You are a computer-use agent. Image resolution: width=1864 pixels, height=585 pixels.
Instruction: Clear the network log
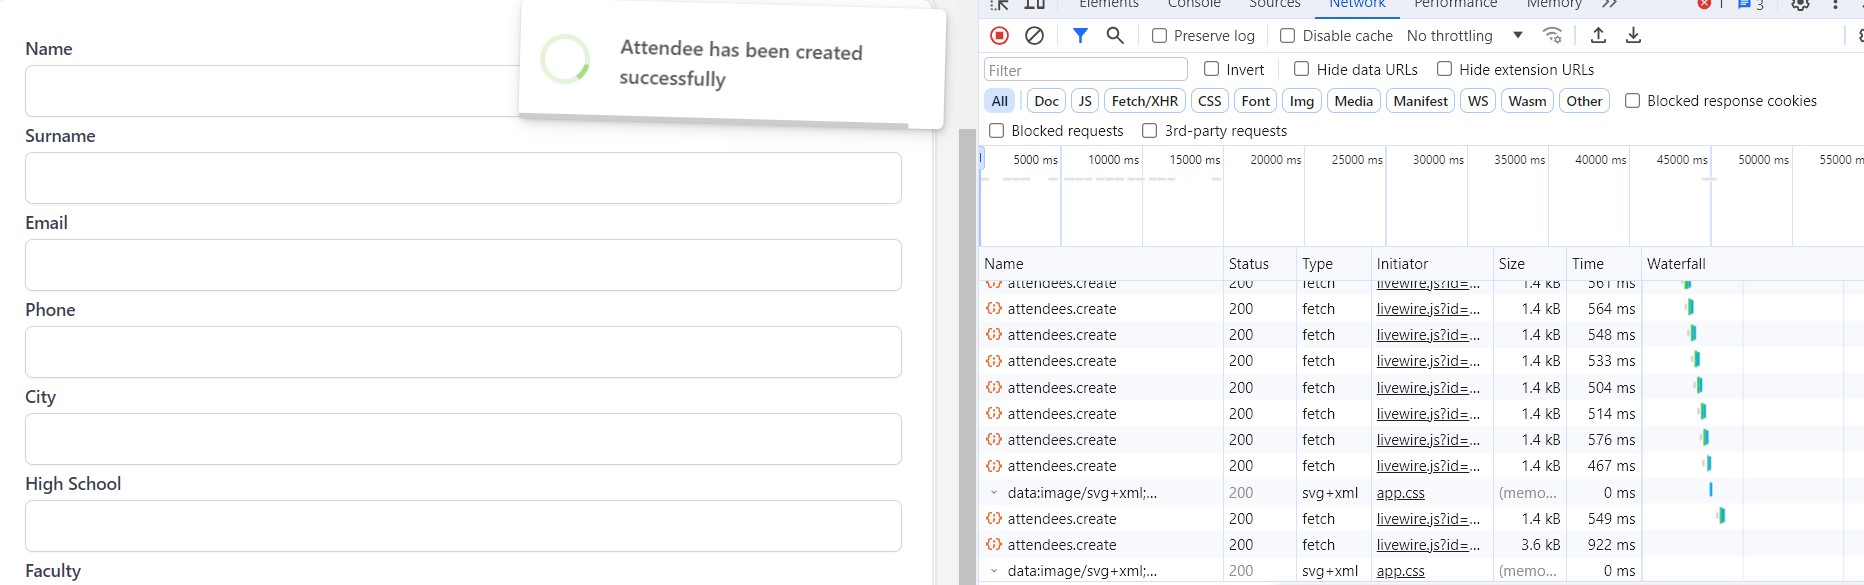(1034, 35)
